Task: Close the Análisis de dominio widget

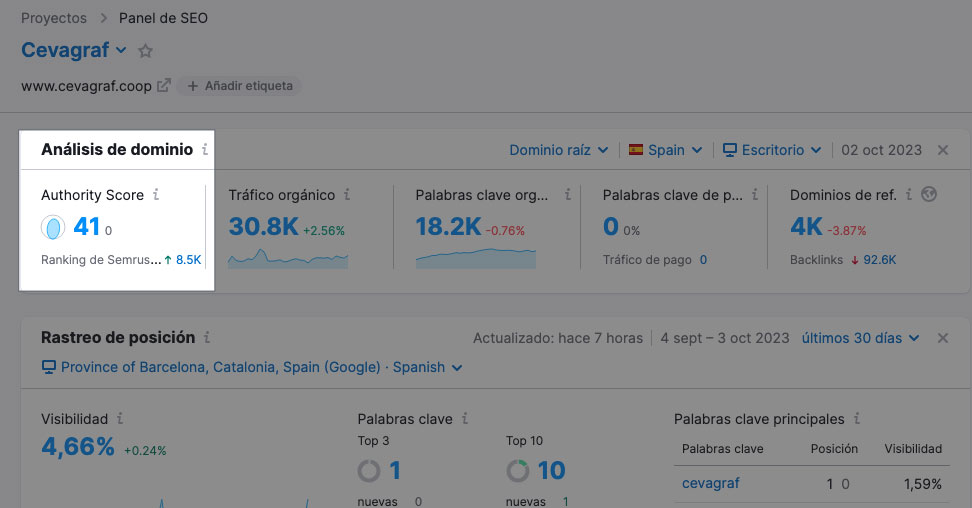Action: click(942, 150)
